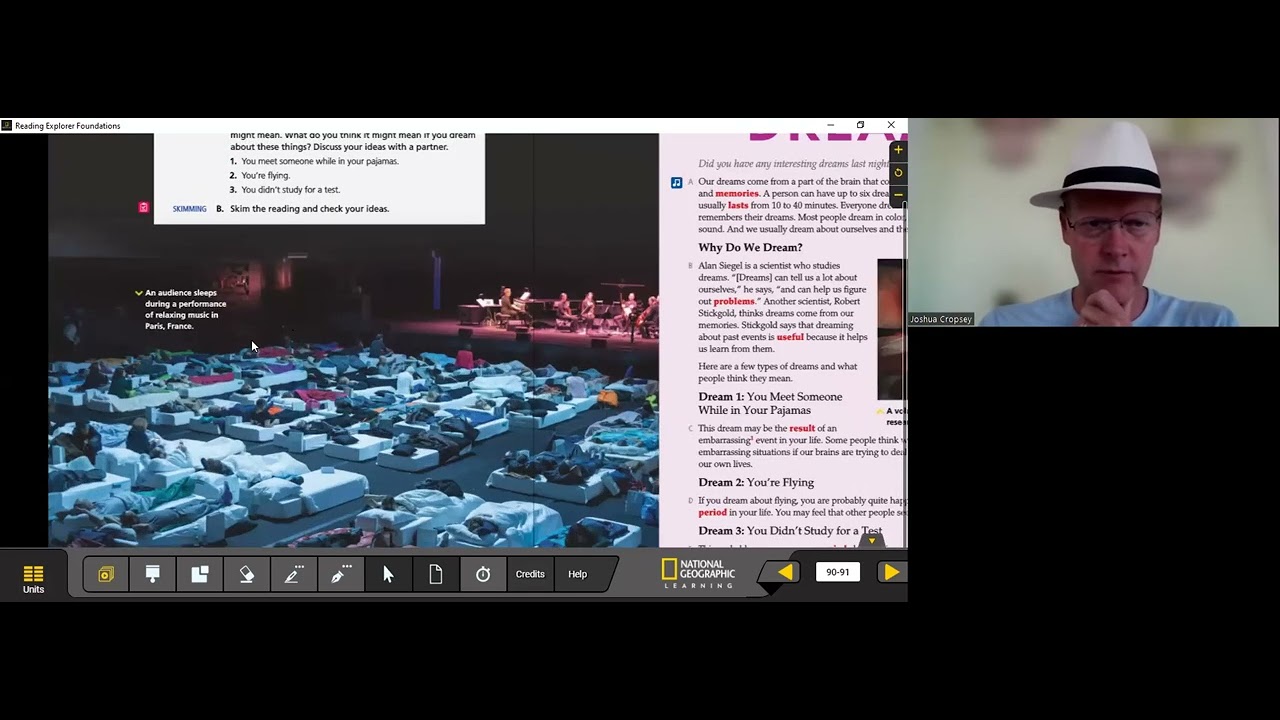Click heading "Dream 2: You're Flying"

tap(756, 482)
